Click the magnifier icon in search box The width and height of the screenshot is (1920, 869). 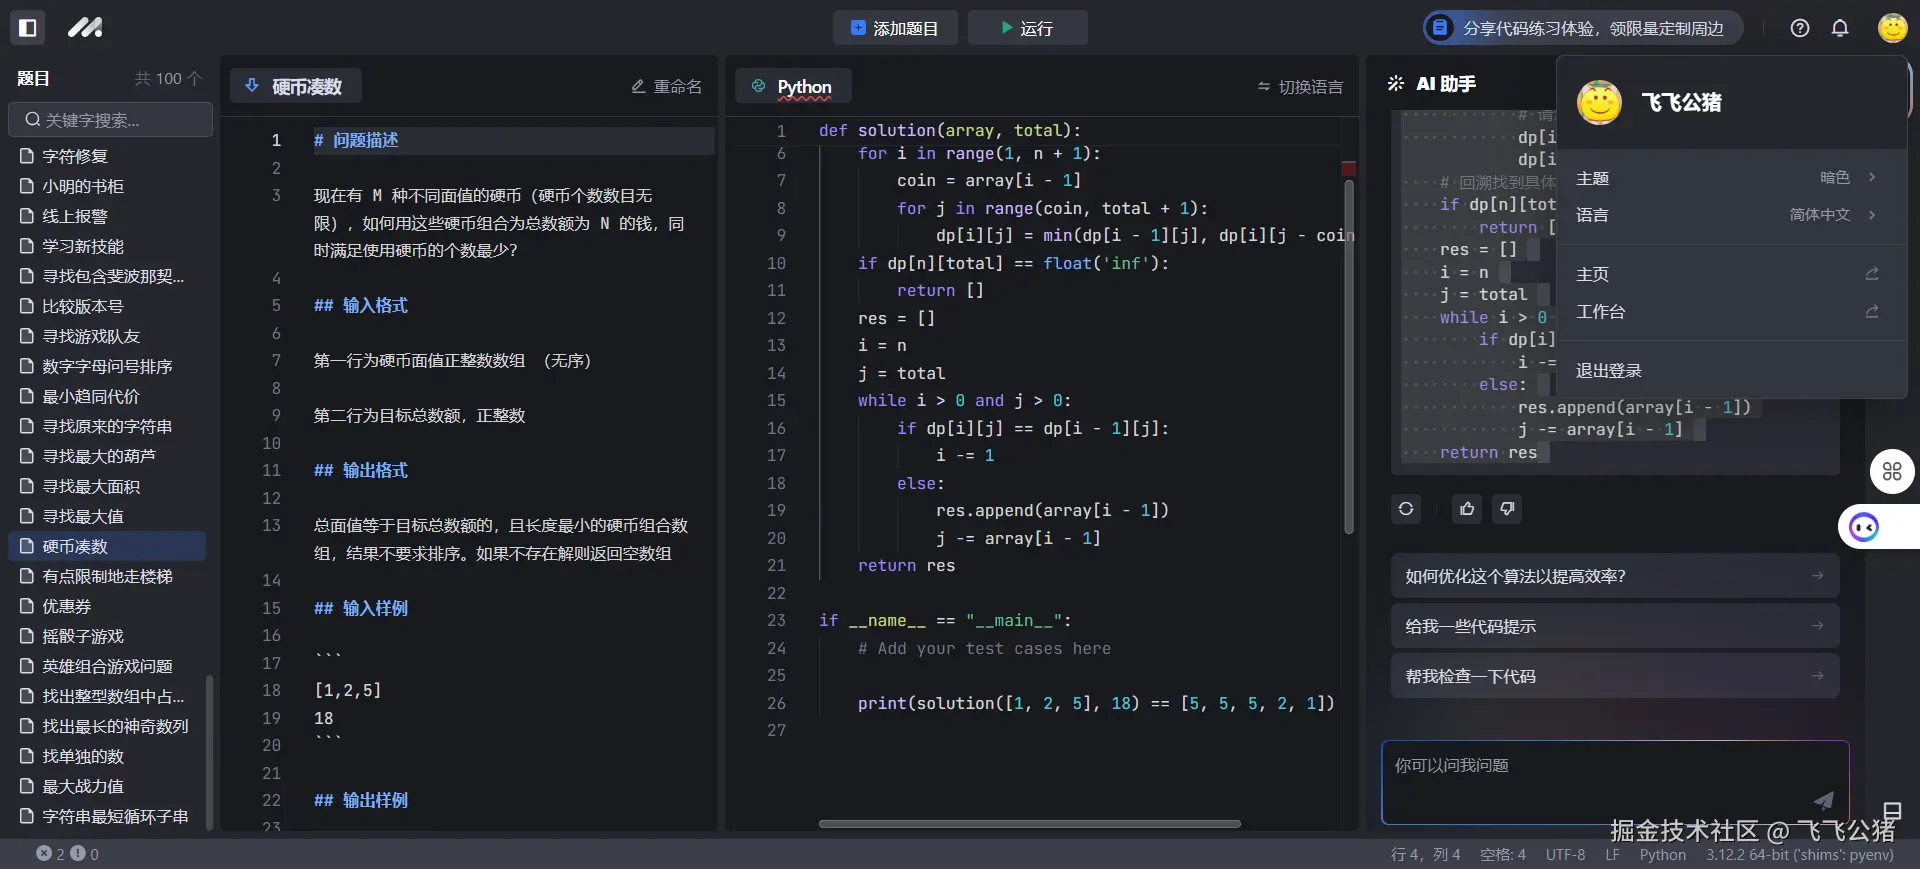point(33,120)
